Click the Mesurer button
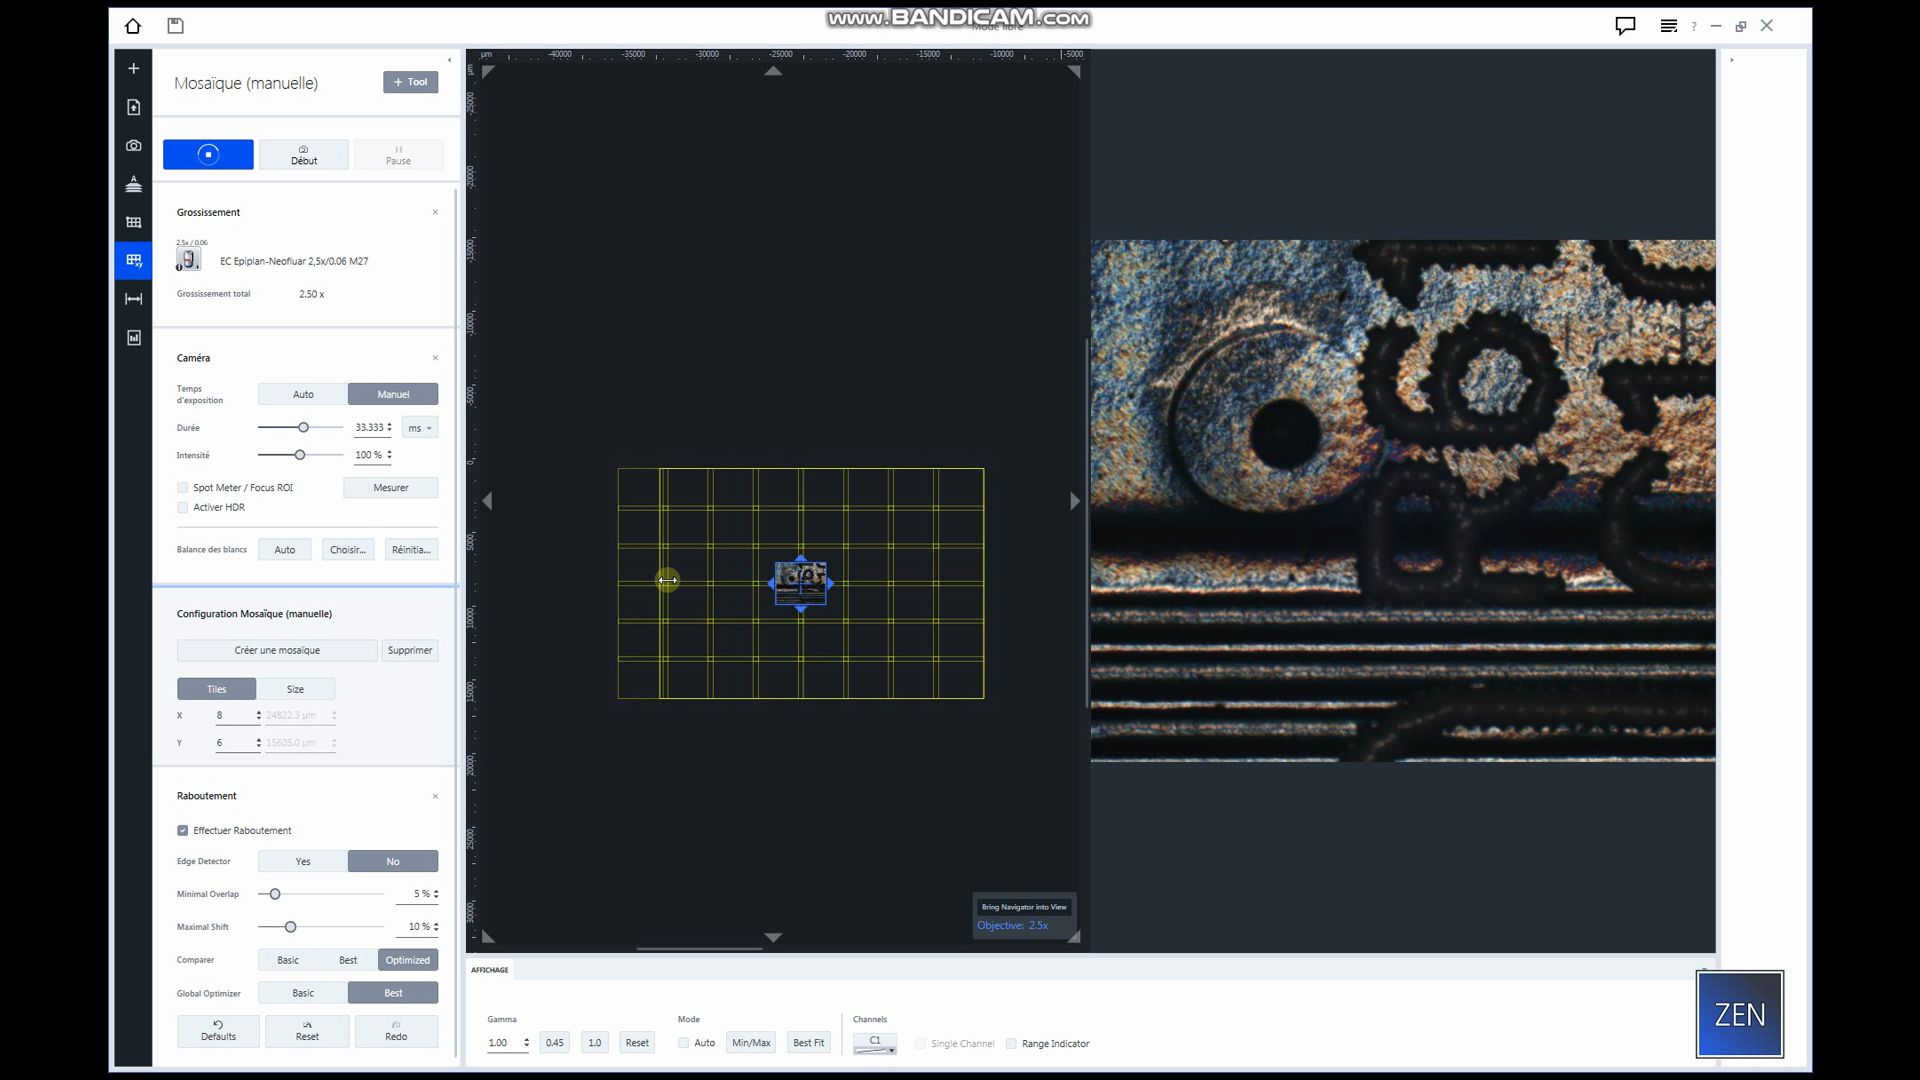Screen dimensions: 1920x1080 point(391,488)
